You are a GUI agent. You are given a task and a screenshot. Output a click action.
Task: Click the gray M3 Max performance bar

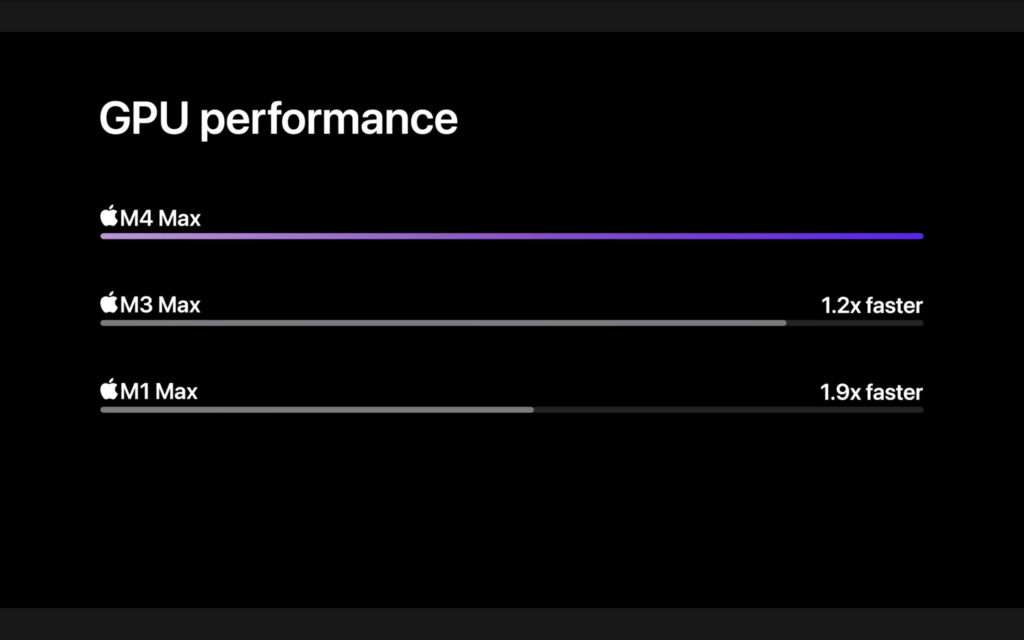pos(443,323)
